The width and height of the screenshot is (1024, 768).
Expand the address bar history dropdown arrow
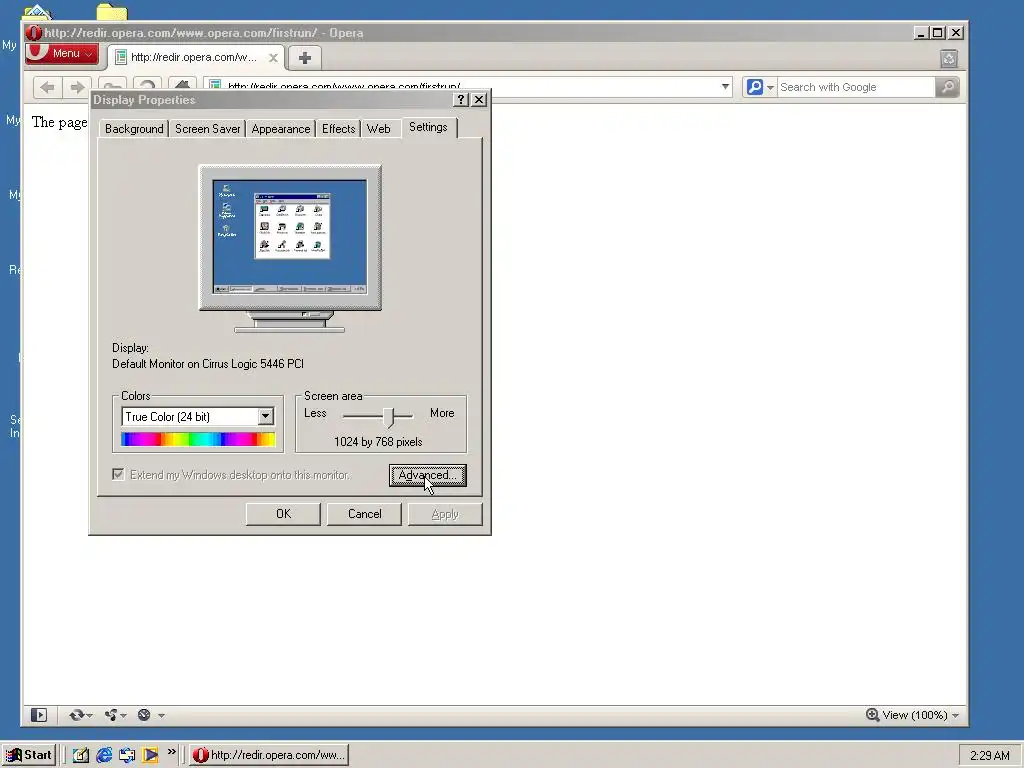point(725,87)
